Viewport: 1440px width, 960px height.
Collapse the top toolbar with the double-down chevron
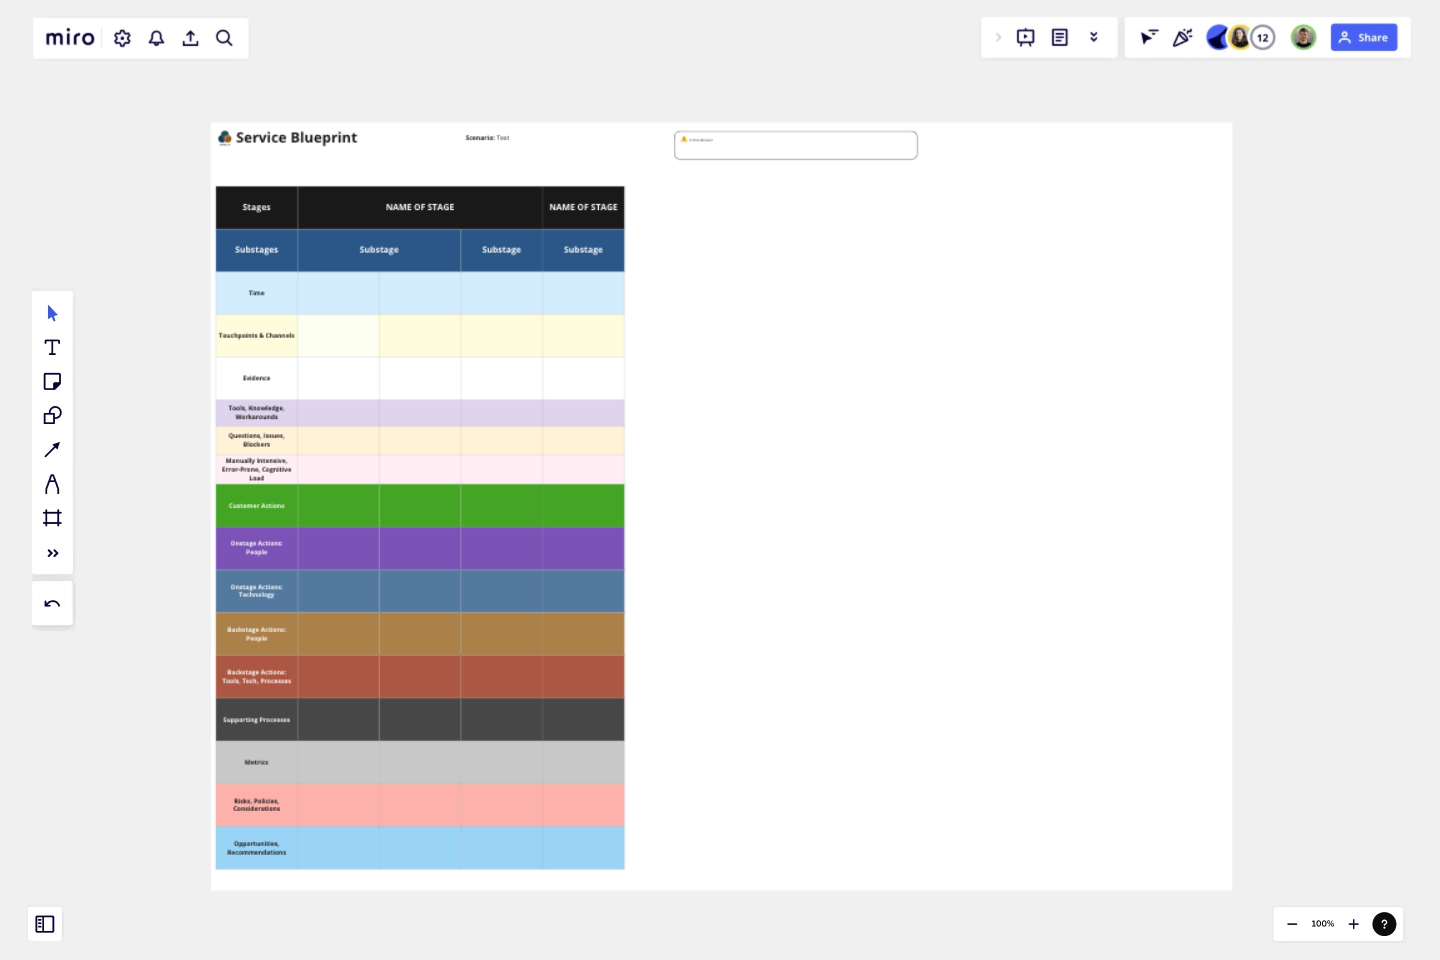1094,37
